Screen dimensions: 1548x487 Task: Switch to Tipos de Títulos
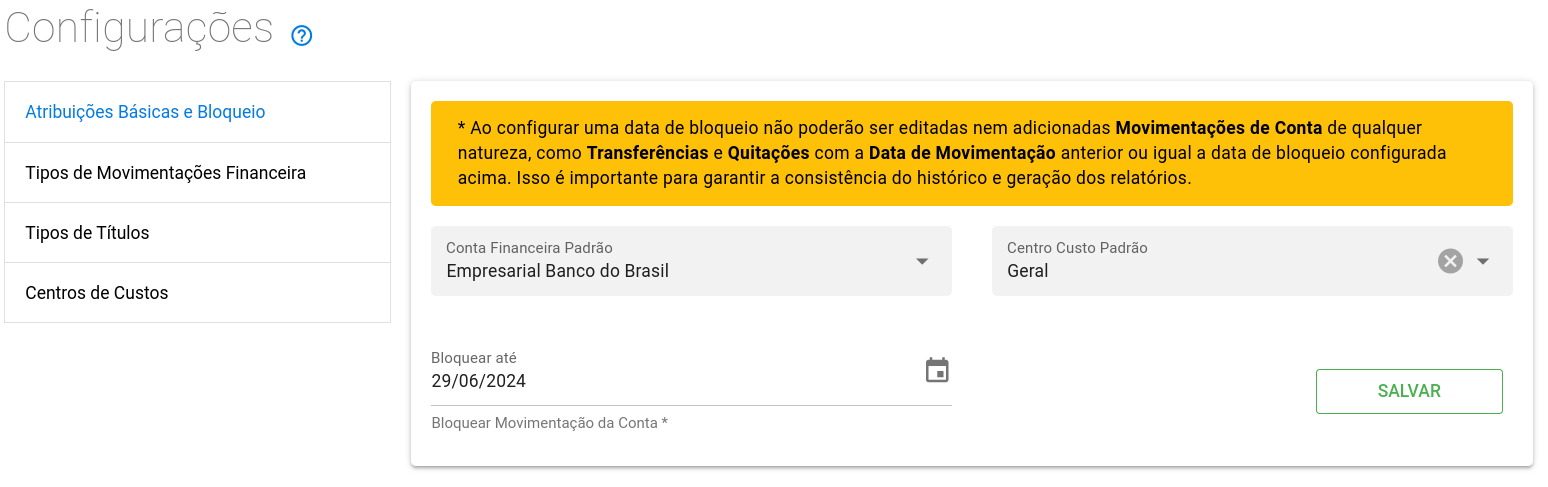(87, 233)
